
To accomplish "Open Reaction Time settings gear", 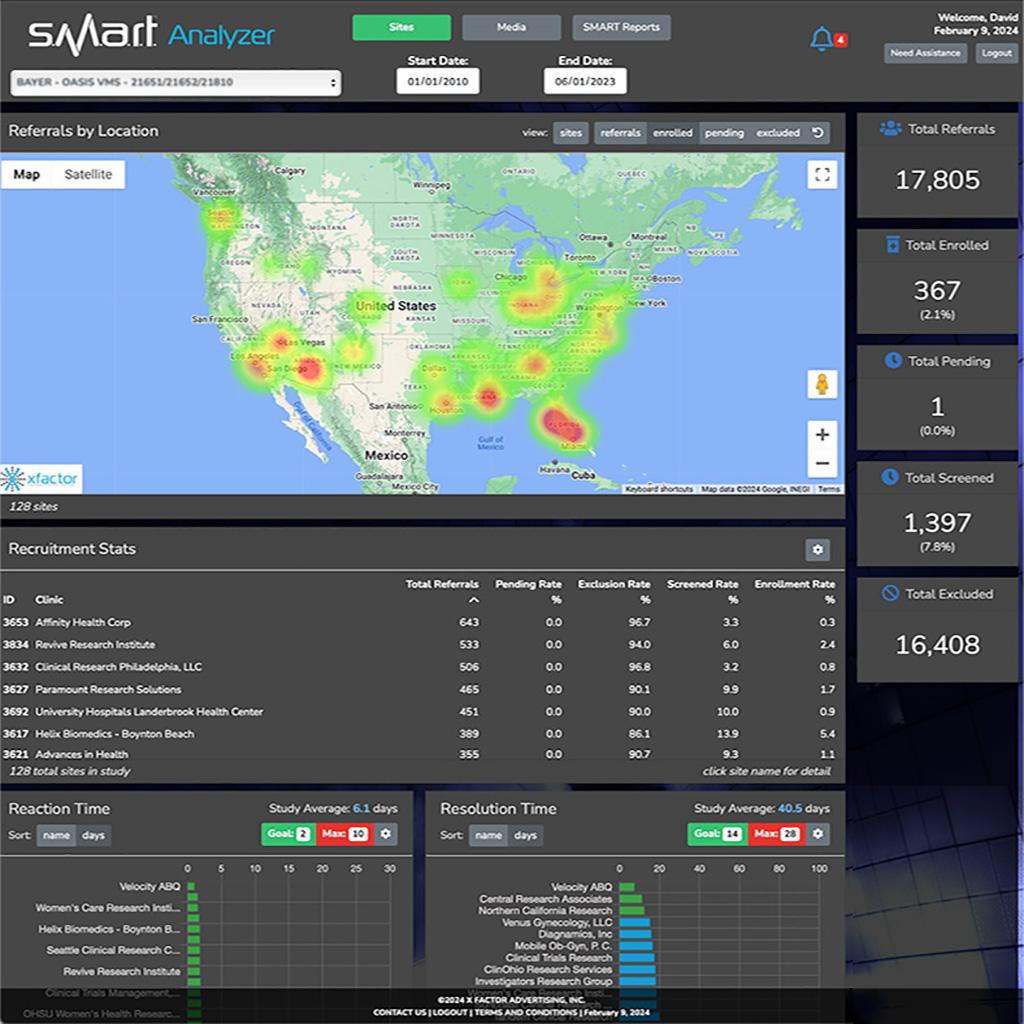I will coord(387,834).
